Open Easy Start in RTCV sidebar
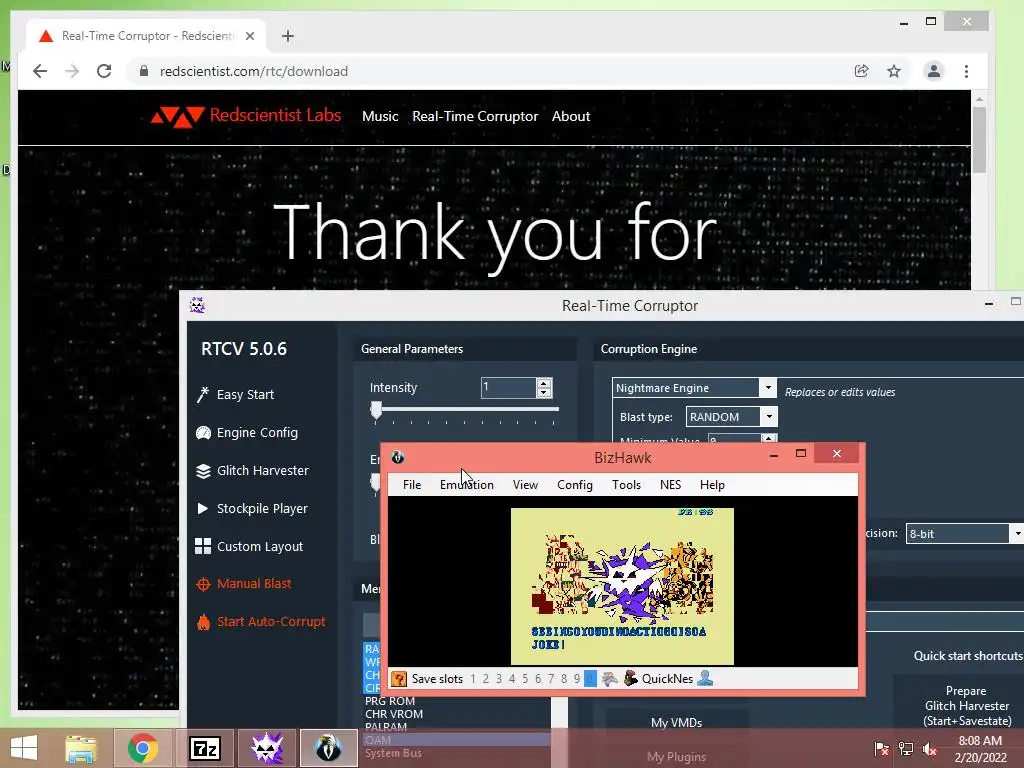The image size is (1024, 768). pos(236,394)
